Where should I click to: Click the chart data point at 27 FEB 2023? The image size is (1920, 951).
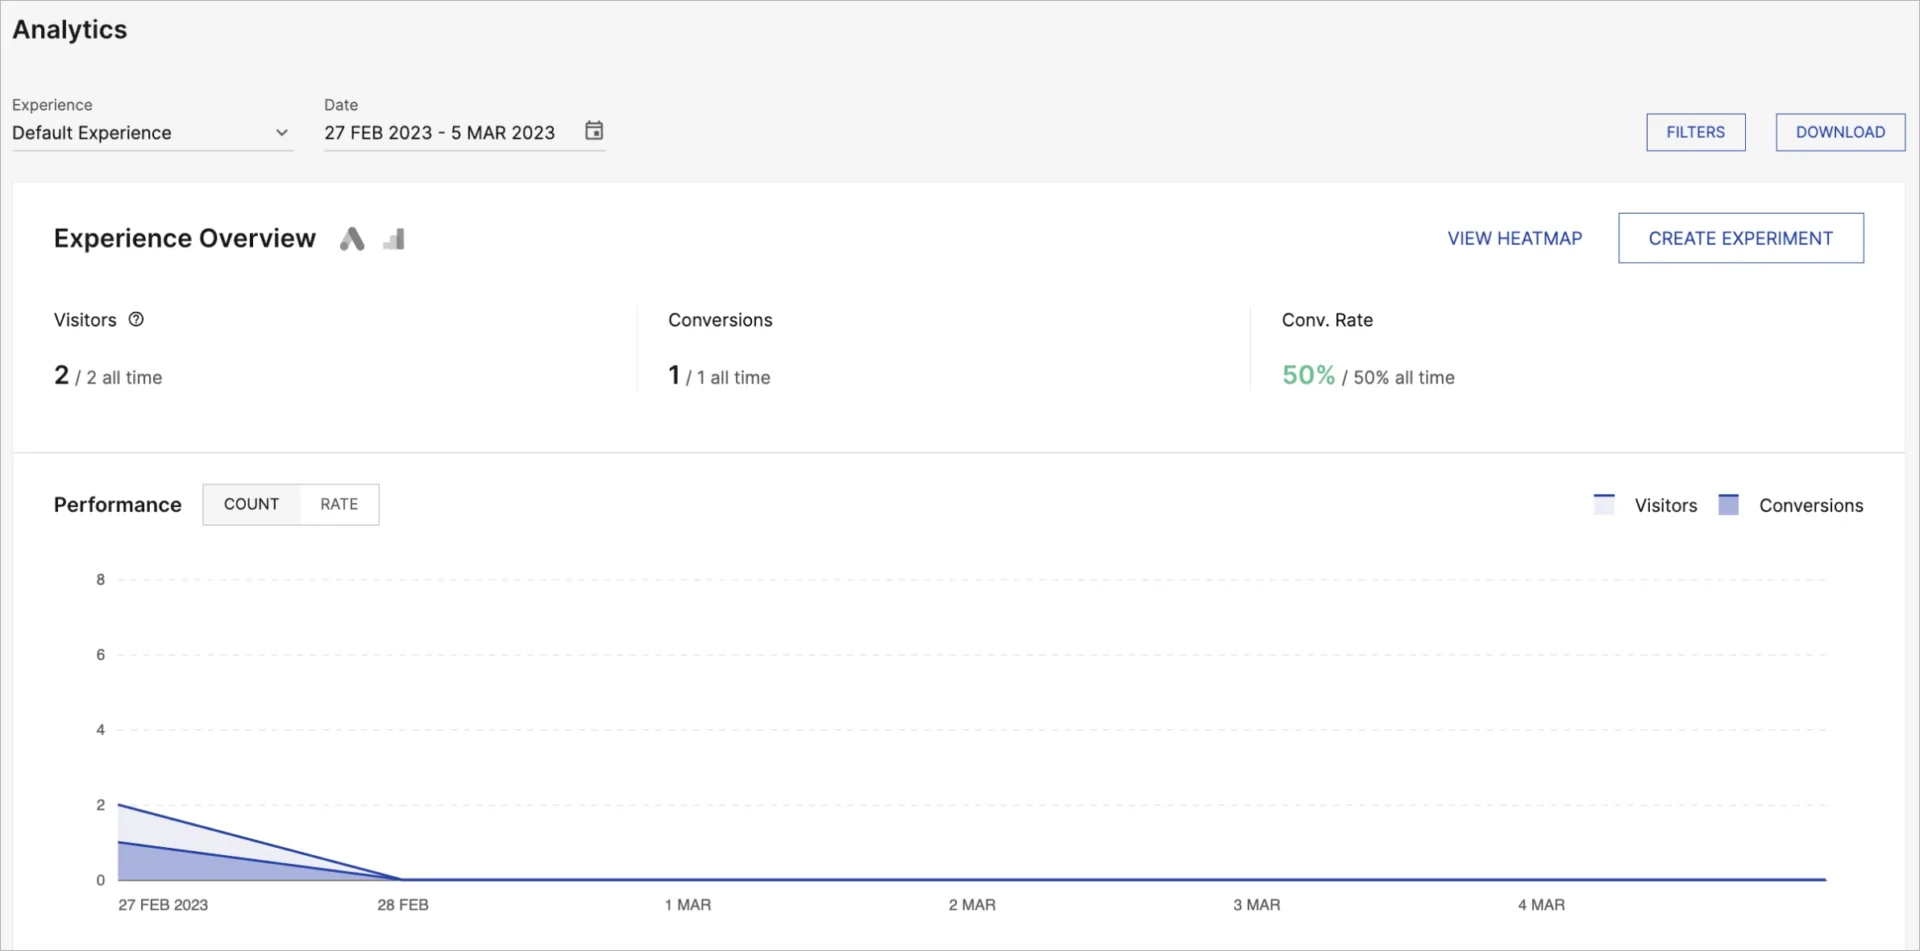click(120, 806)
